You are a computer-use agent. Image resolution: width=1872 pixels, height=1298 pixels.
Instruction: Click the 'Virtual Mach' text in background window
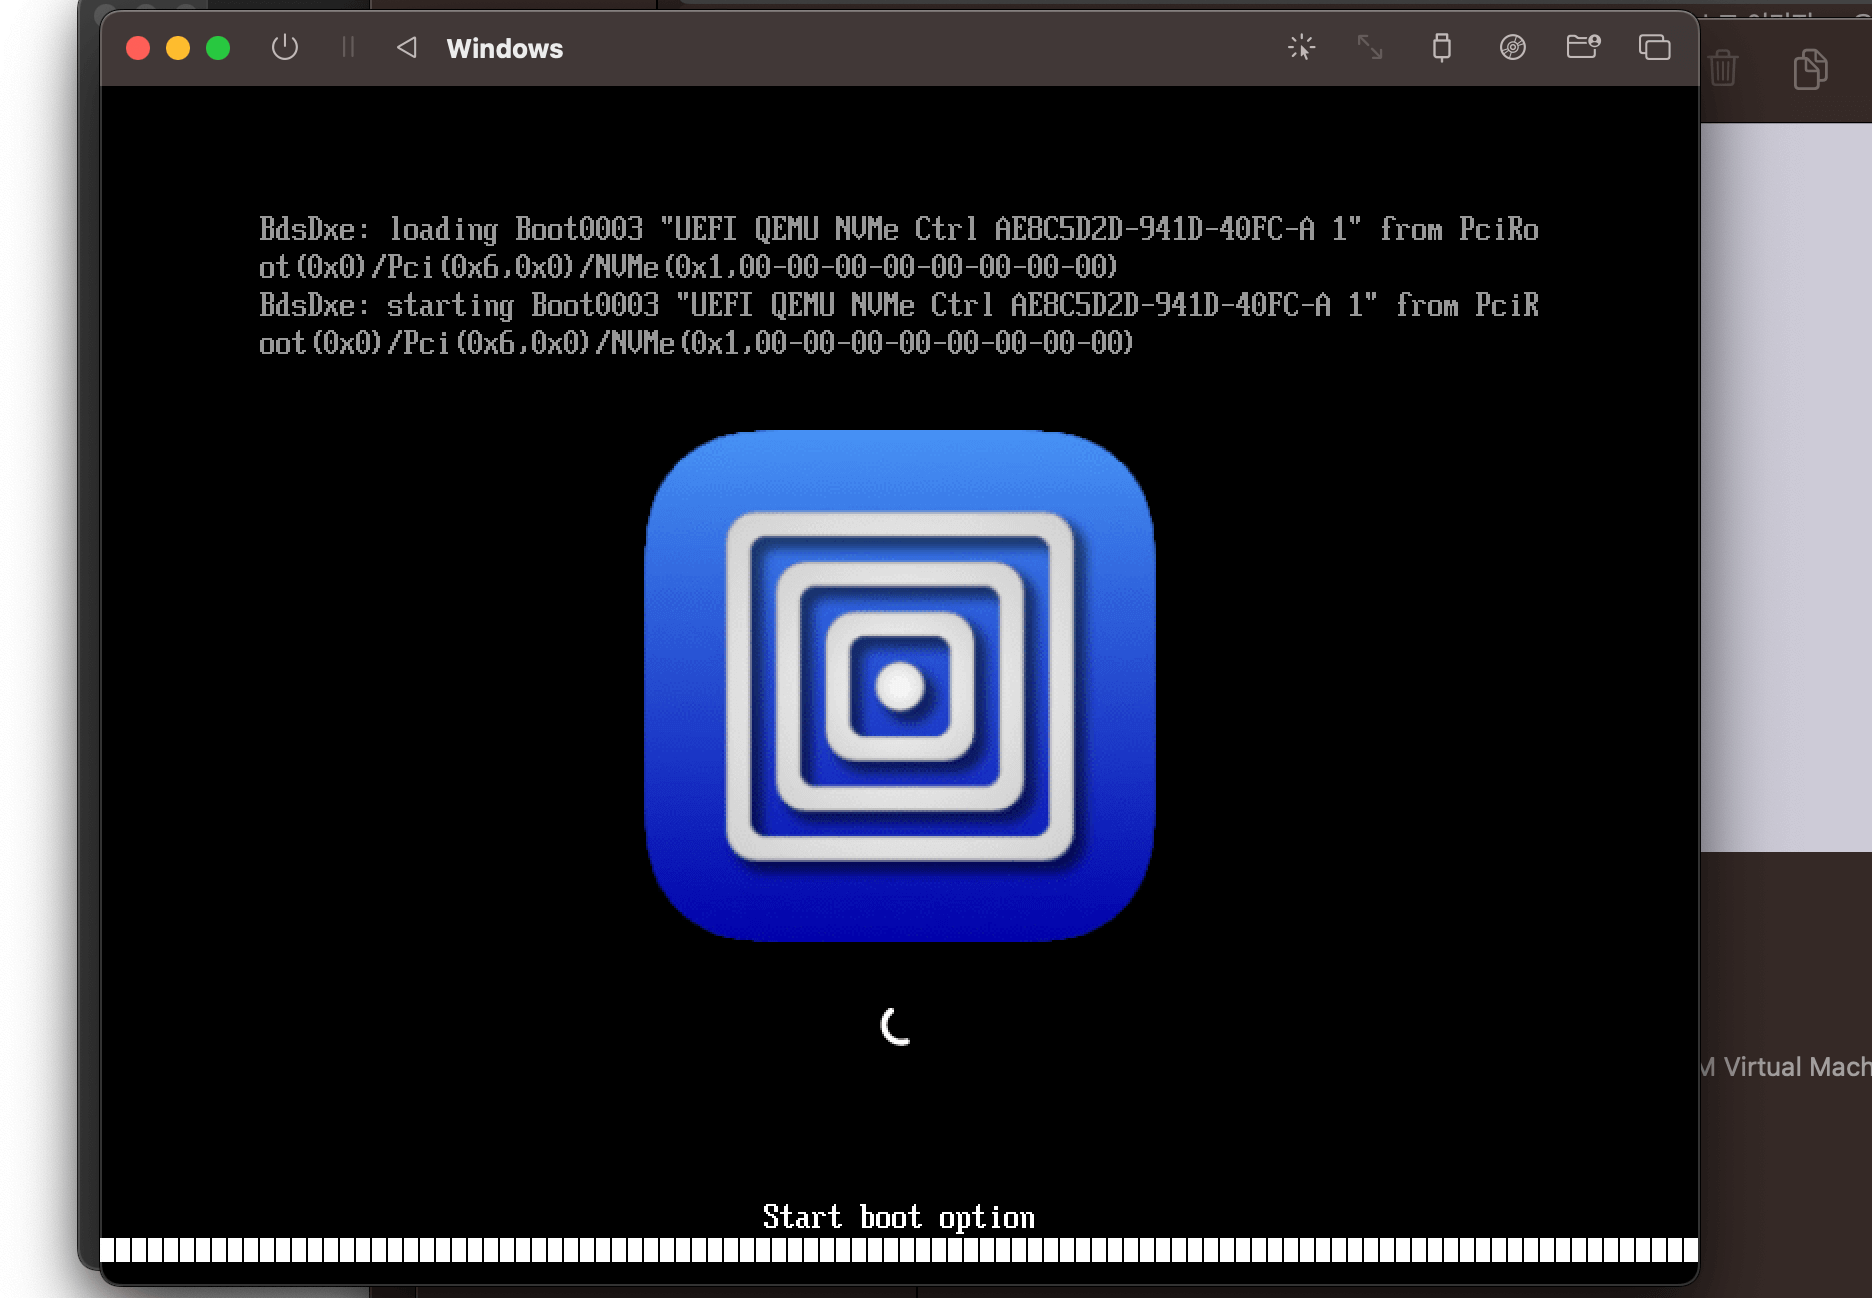tap(1797, 1067)
